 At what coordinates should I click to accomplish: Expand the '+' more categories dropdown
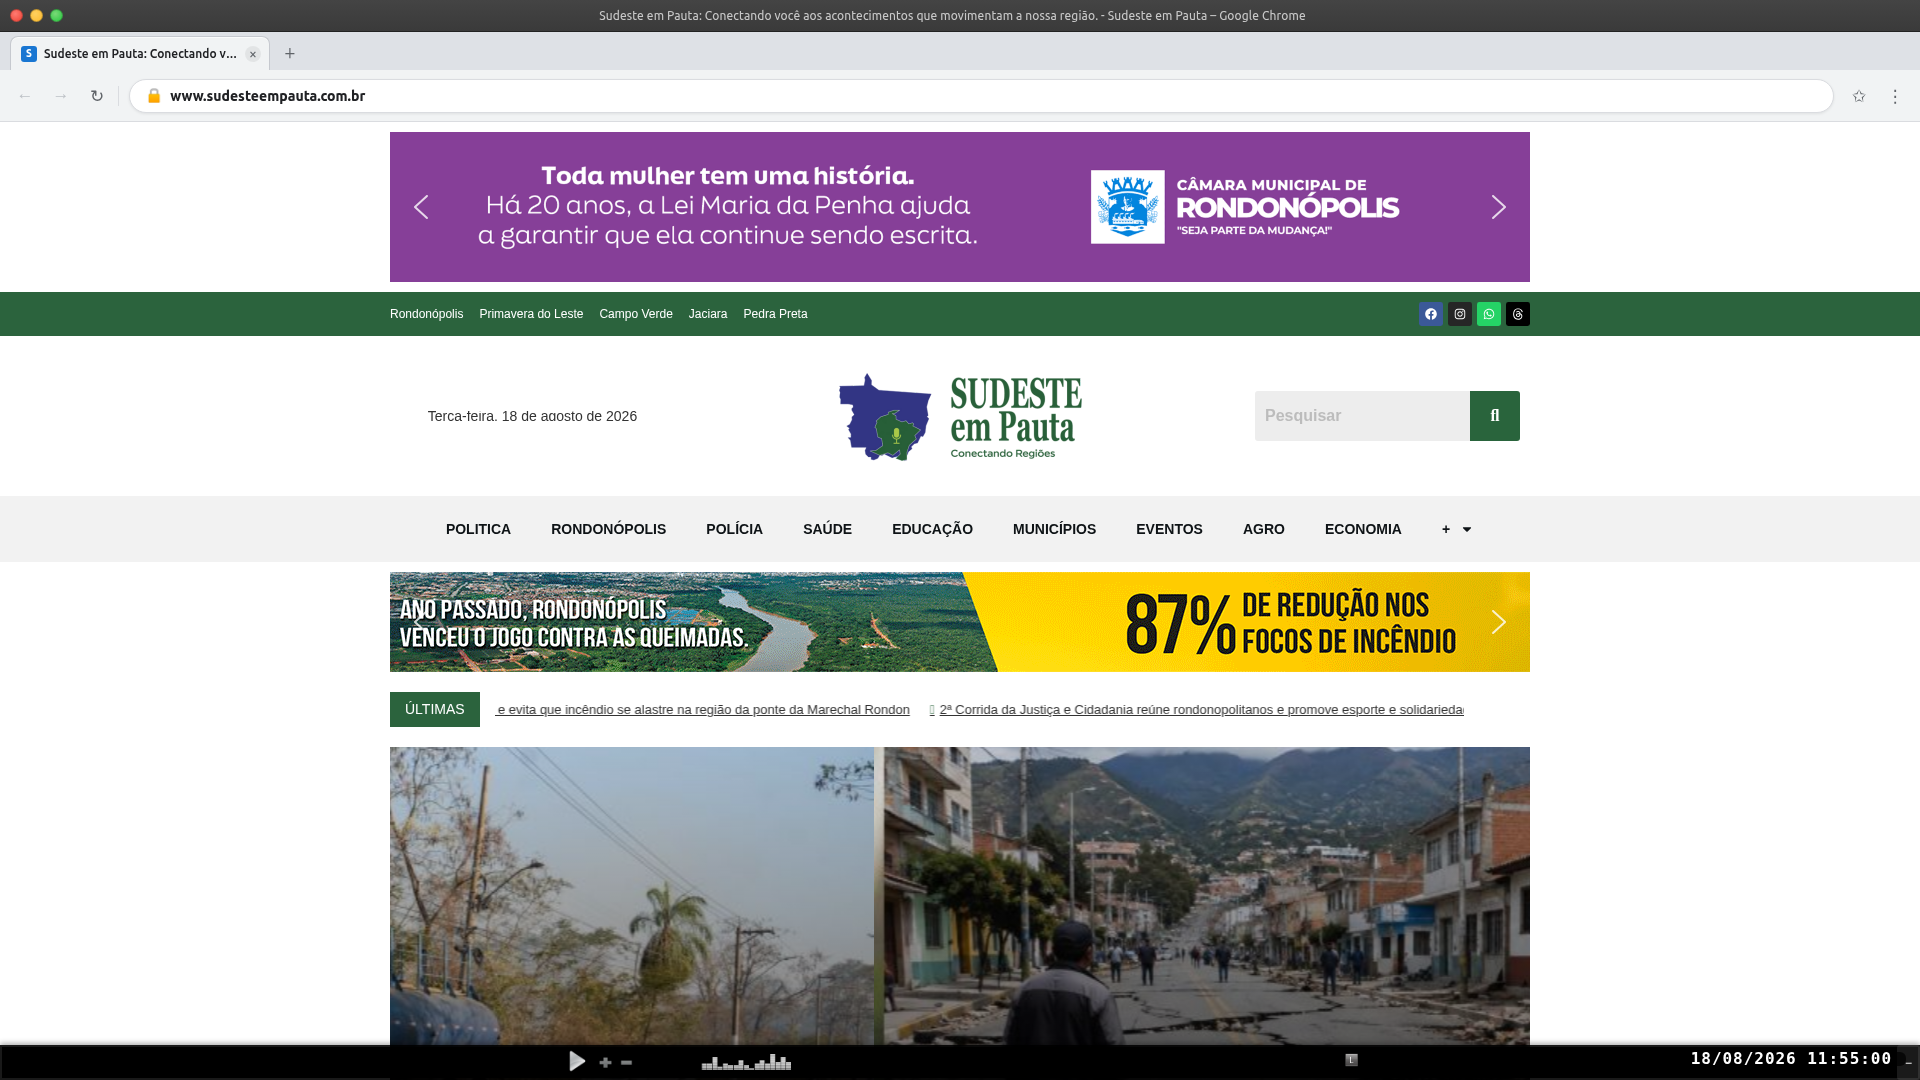coord(1456,529)
